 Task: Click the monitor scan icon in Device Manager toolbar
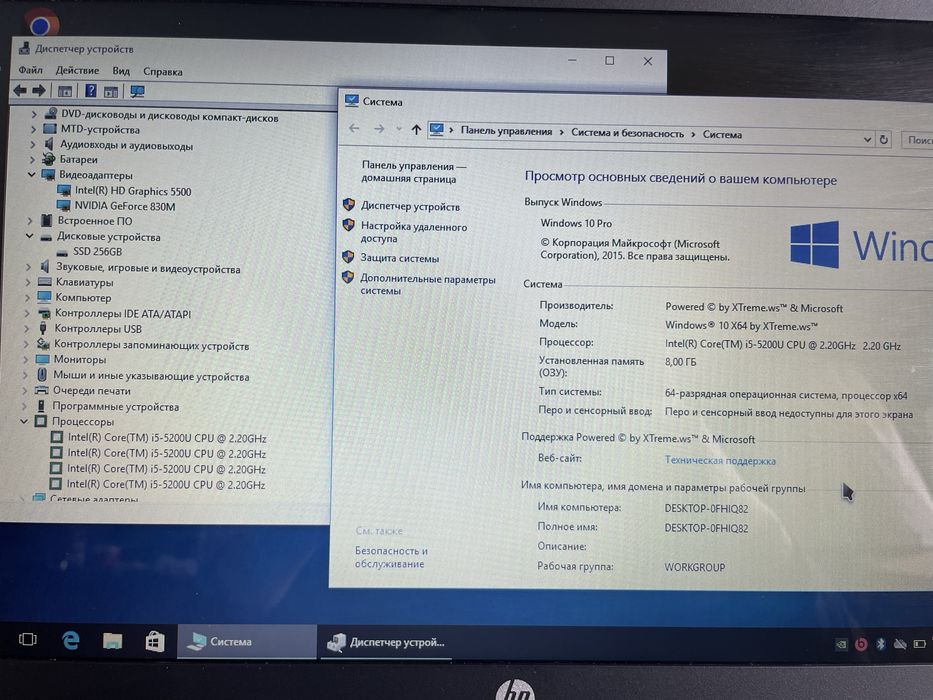(137, 91)
